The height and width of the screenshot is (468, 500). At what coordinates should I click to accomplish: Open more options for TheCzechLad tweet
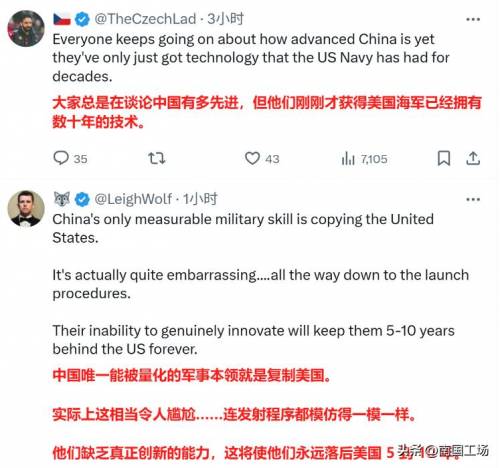pos(473,19)
